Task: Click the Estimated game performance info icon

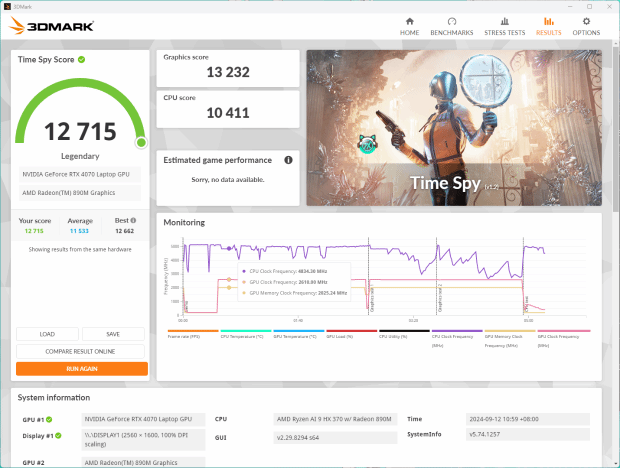Action: 288,160
